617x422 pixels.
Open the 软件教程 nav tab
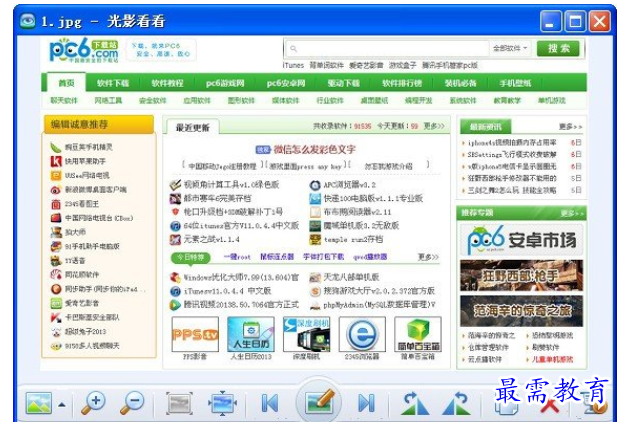pos(168,83)
